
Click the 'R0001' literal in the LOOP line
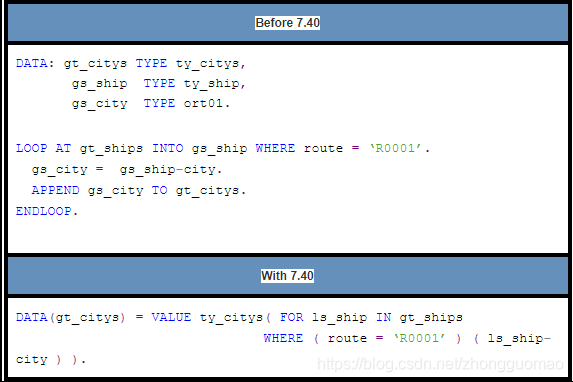point(395,148)
